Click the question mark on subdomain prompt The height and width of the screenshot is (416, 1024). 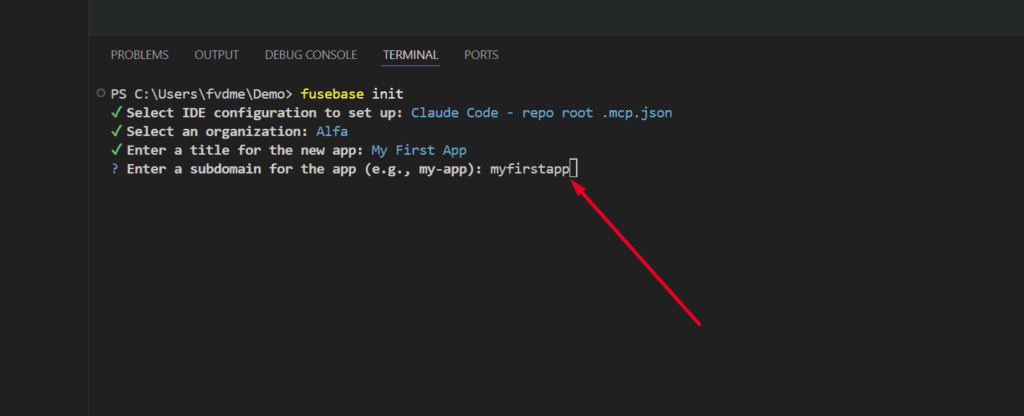(x=116, y=169)
